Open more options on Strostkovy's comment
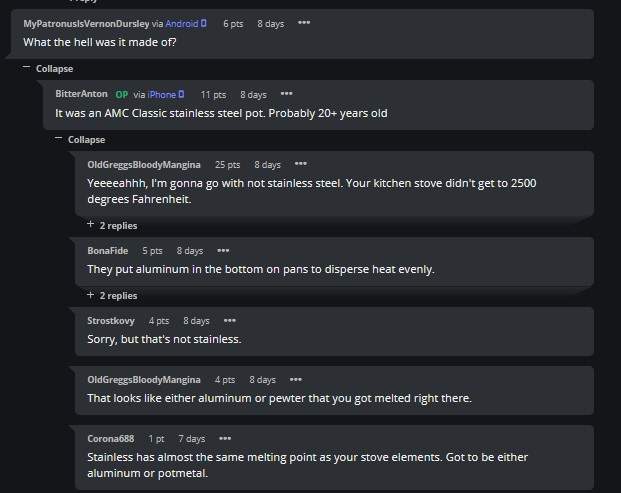This screenshot has width=621, height=493. tap(229, 321)
